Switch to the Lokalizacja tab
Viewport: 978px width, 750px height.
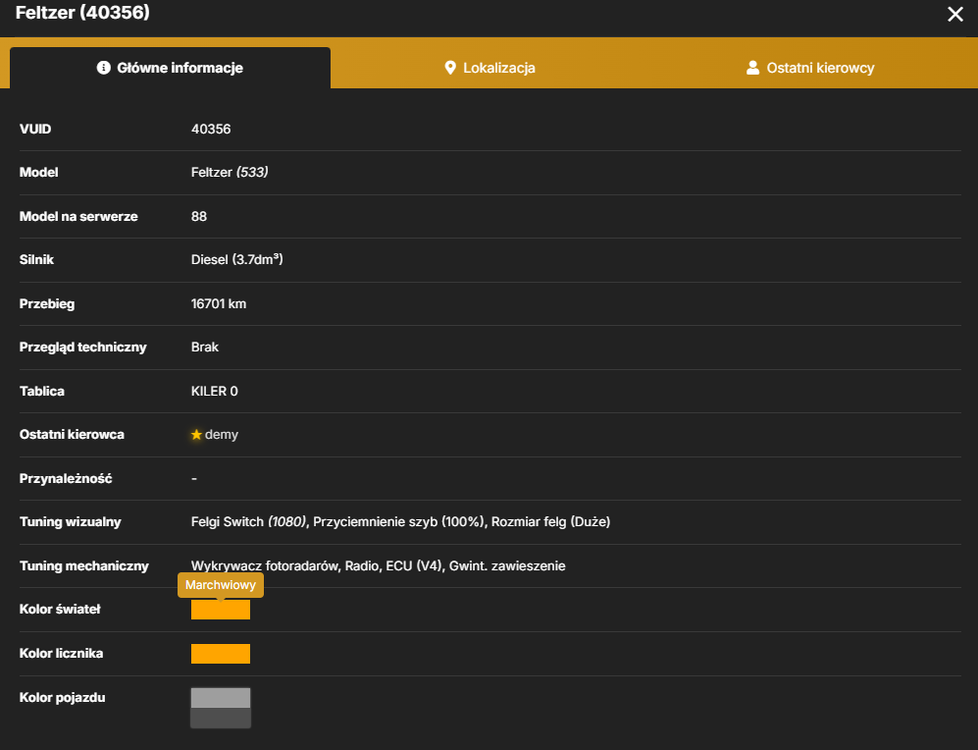pyautogui.click(x=490, y=67)
